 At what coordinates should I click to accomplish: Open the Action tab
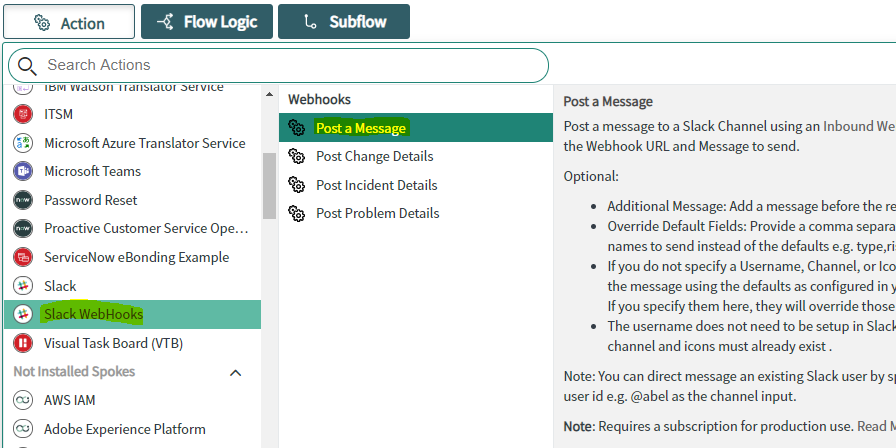click(69, 22)
